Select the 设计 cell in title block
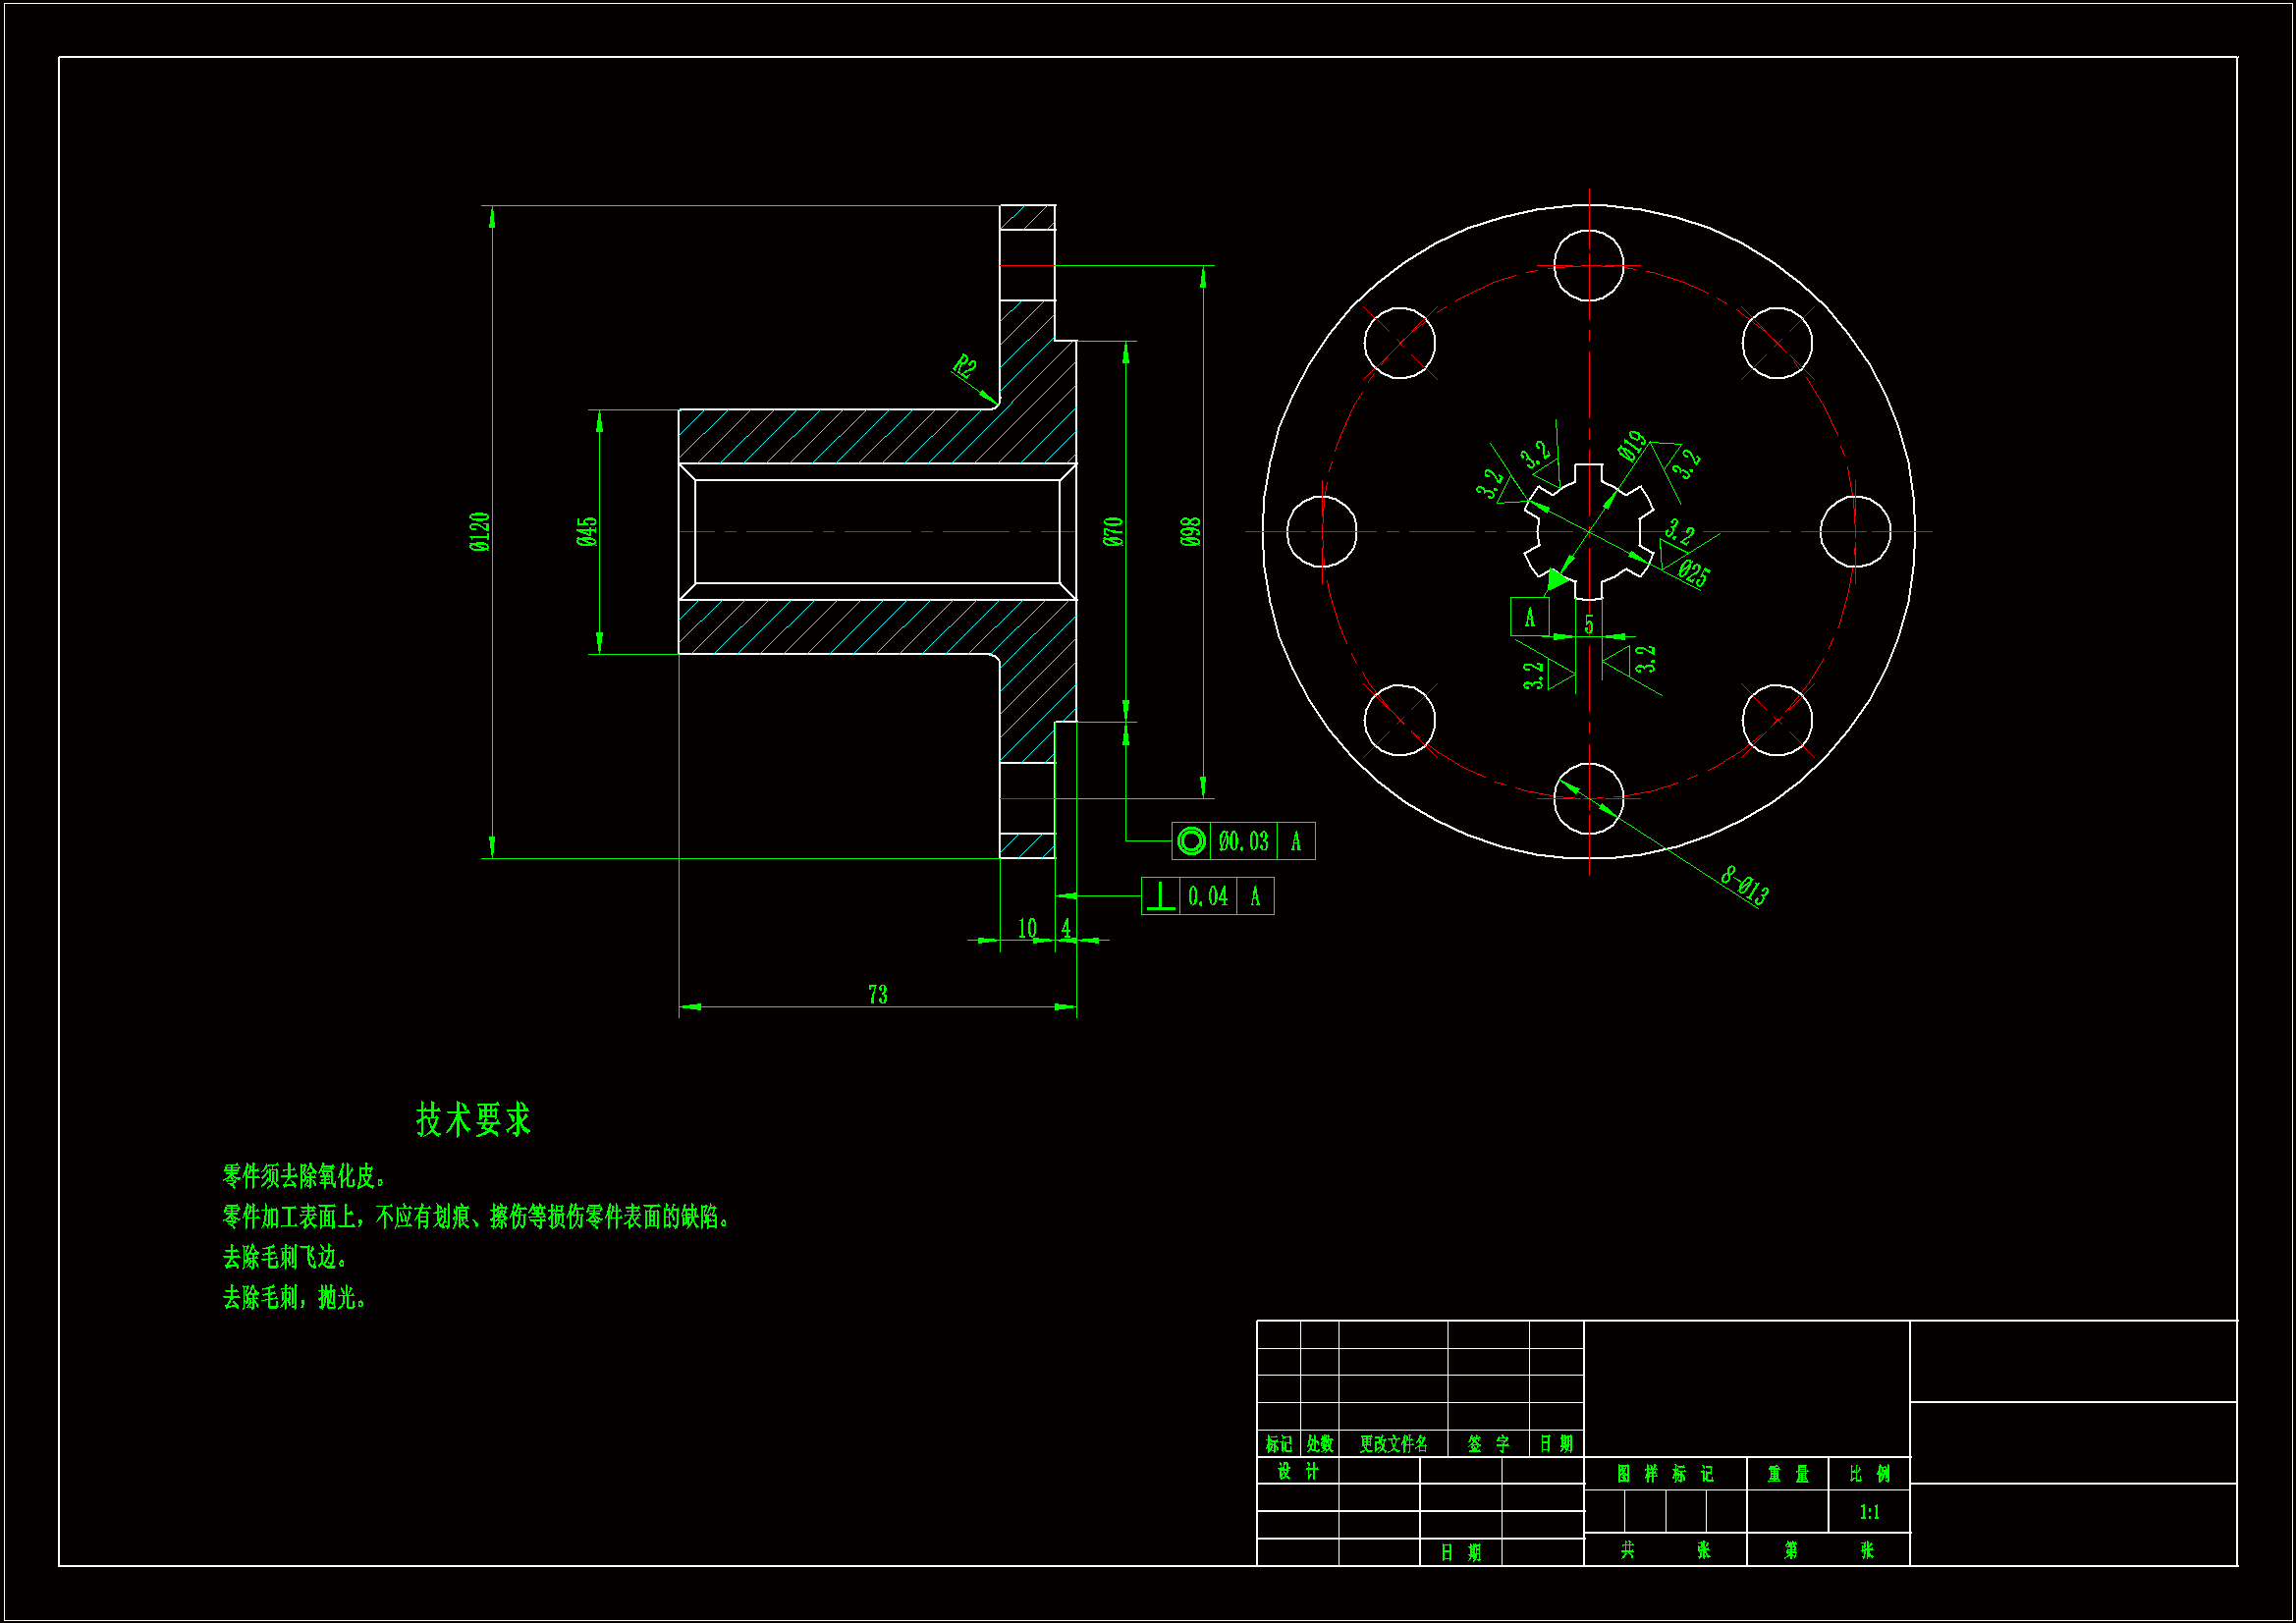 (x=1298, y=1471)
